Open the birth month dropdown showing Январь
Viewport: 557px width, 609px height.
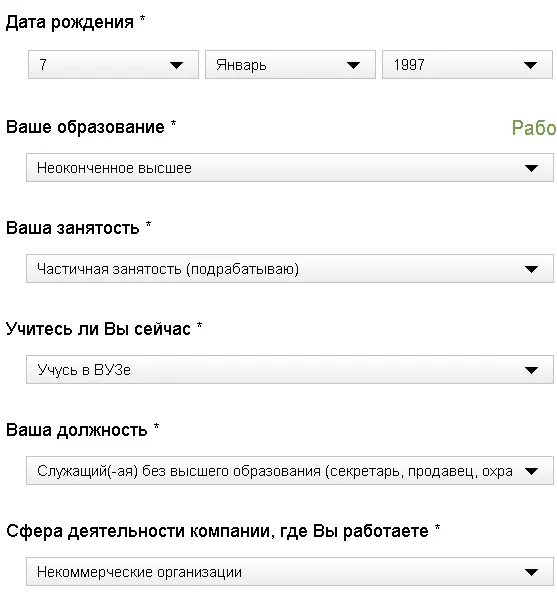click(290, 64)
